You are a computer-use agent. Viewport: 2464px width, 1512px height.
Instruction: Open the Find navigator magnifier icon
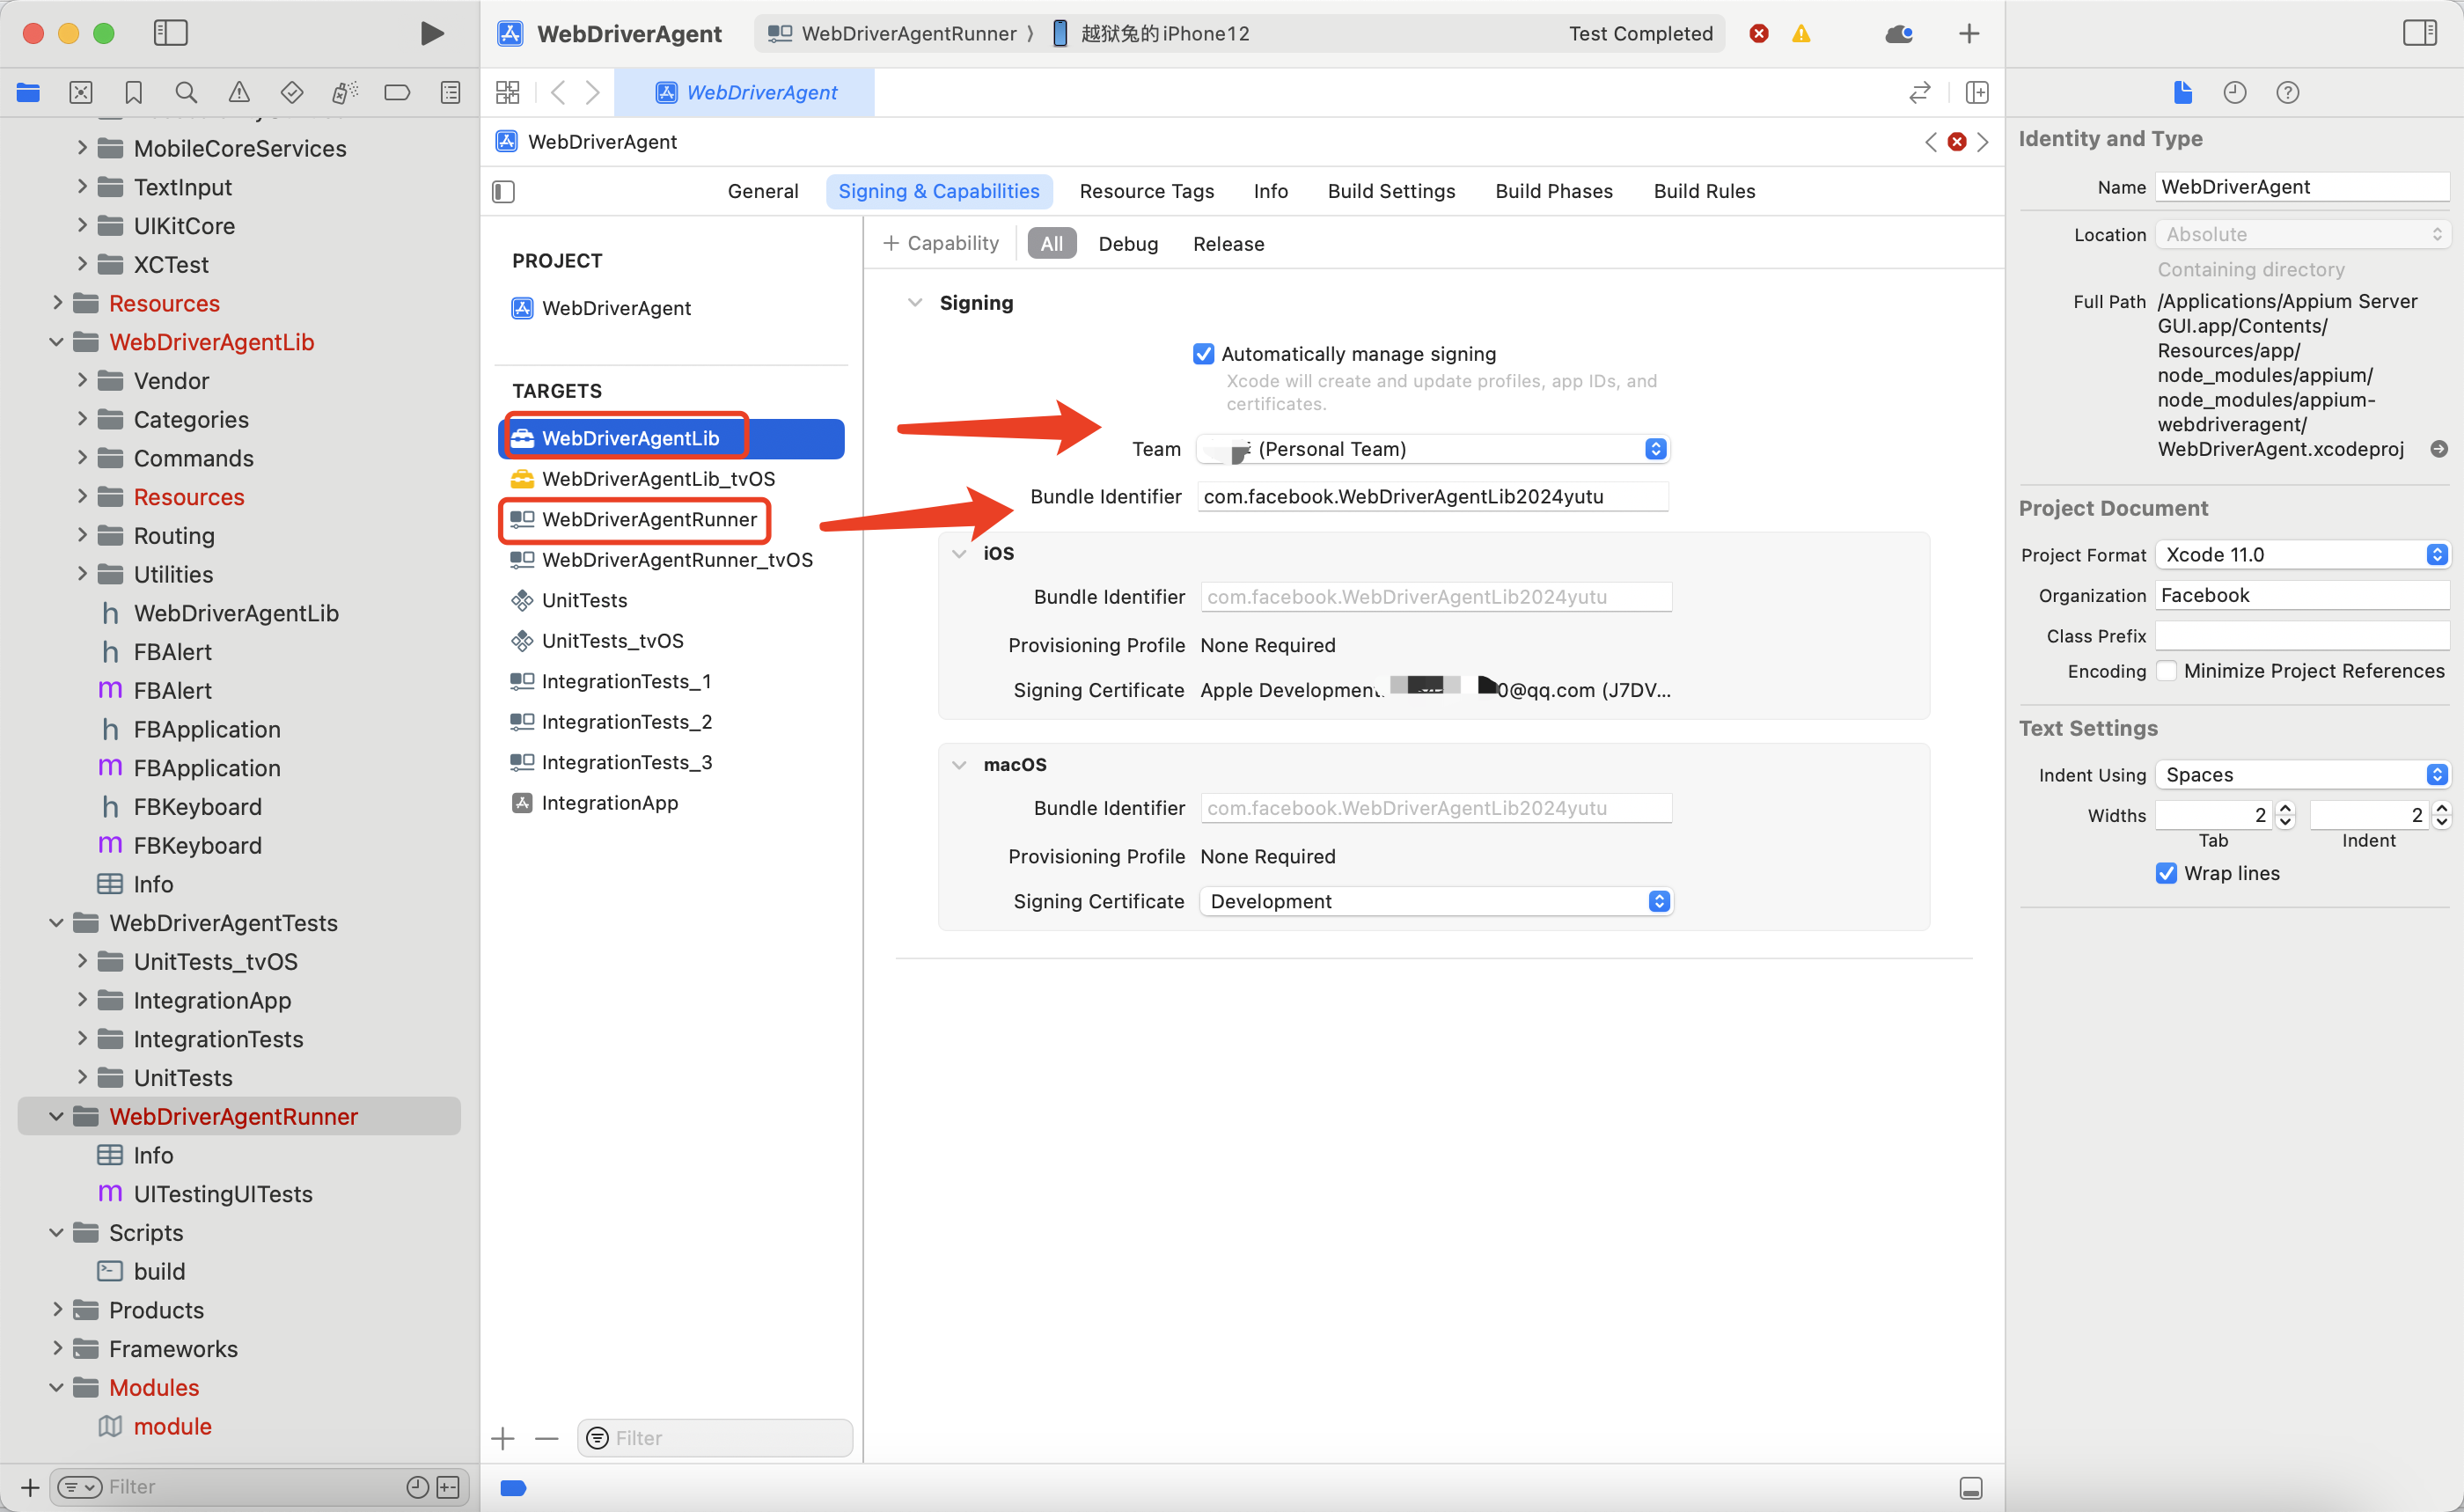coord(186,93)
